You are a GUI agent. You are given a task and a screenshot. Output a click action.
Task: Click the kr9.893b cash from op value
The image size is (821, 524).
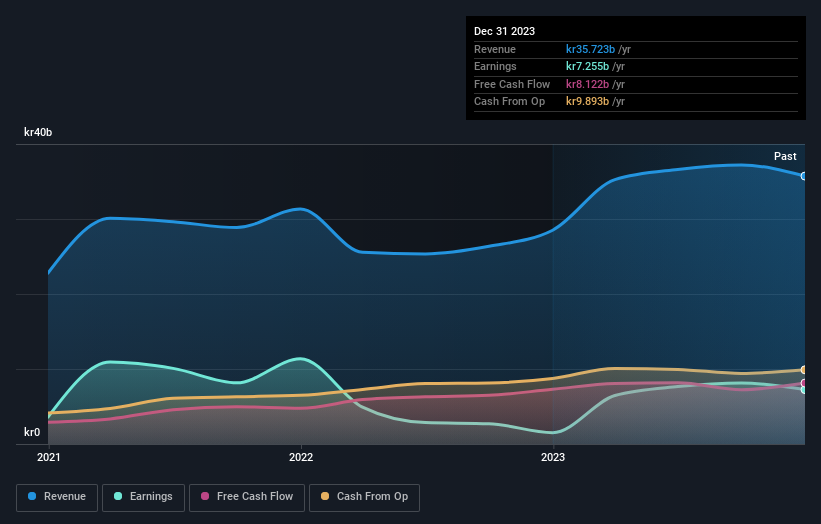coord(587,102)
